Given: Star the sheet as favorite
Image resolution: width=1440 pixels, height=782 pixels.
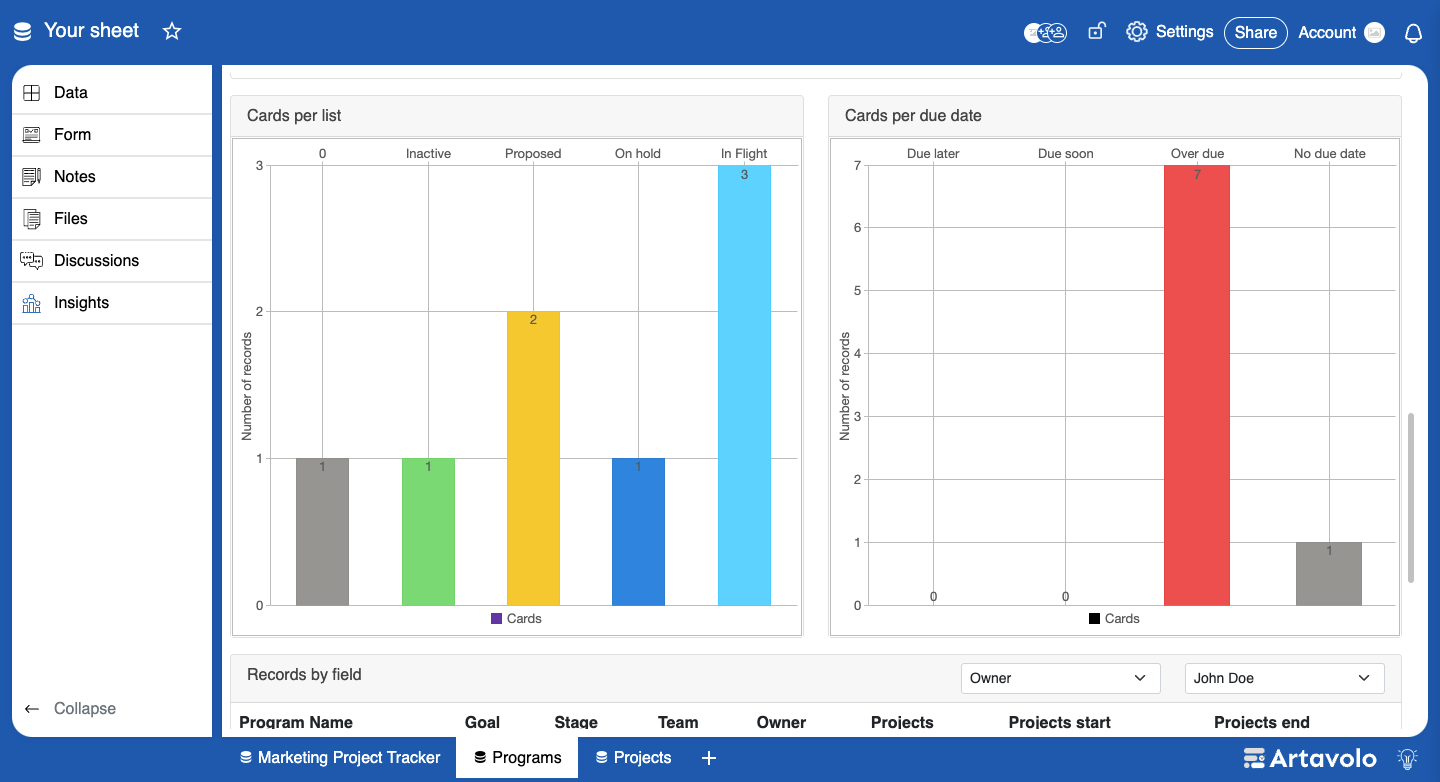Looking at the screenshot, I should pyautogui.click(x=172, y=31).
